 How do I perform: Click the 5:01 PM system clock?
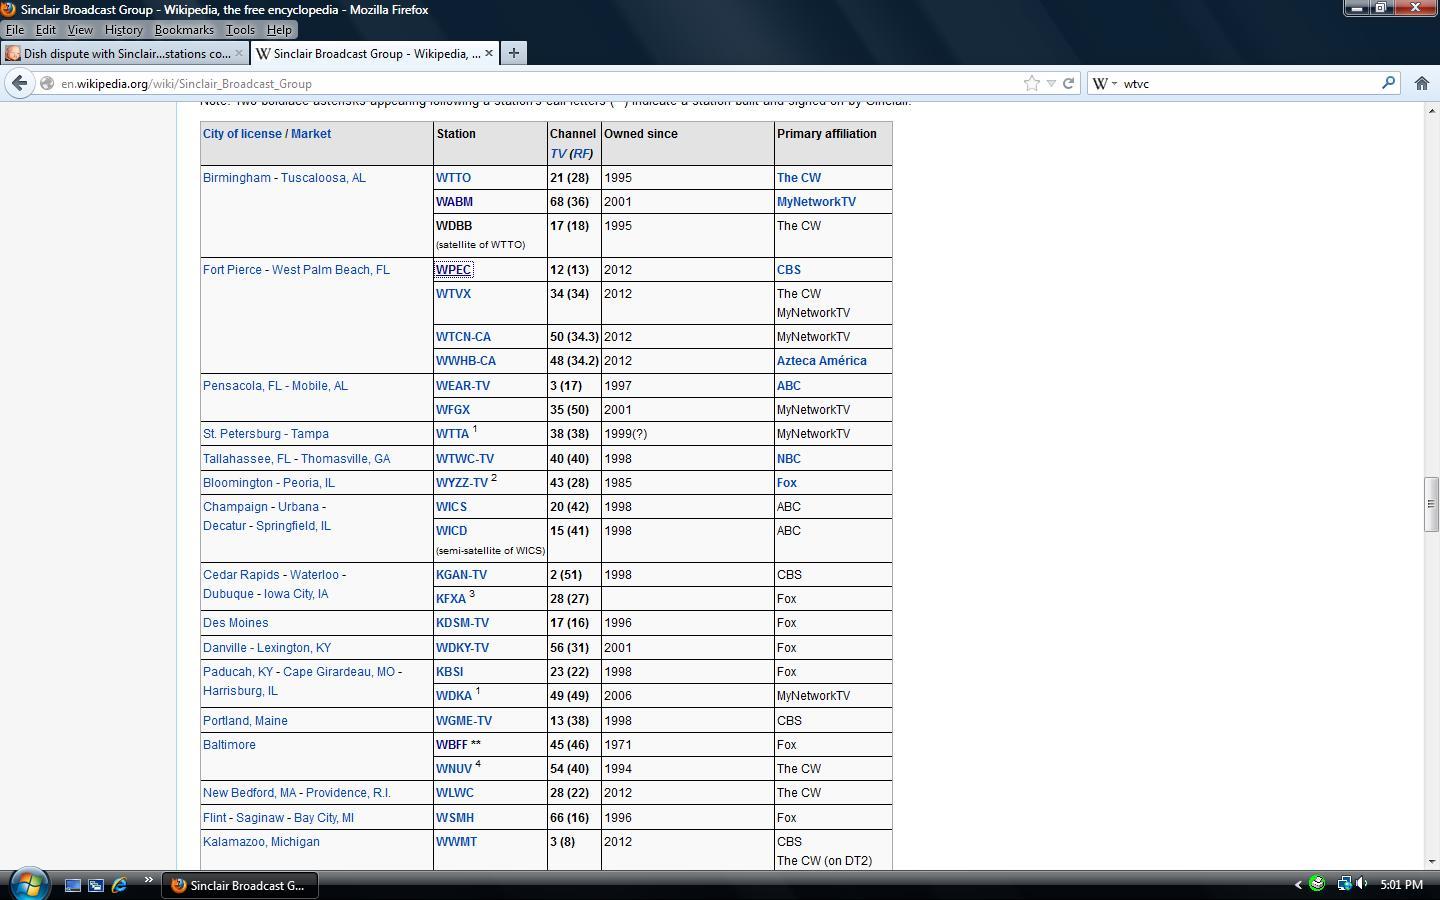[1401, 885]
